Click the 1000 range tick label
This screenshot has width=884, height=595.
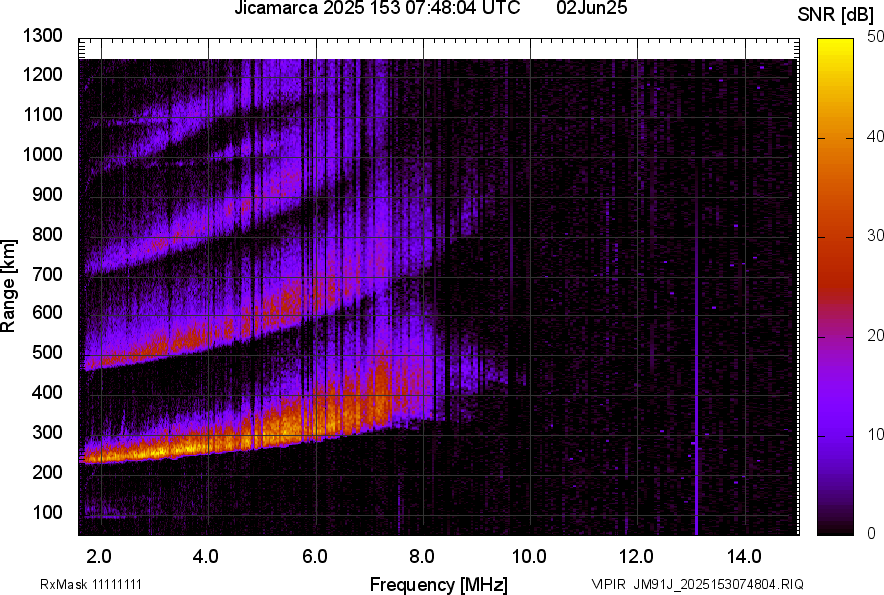coord(43,155)
